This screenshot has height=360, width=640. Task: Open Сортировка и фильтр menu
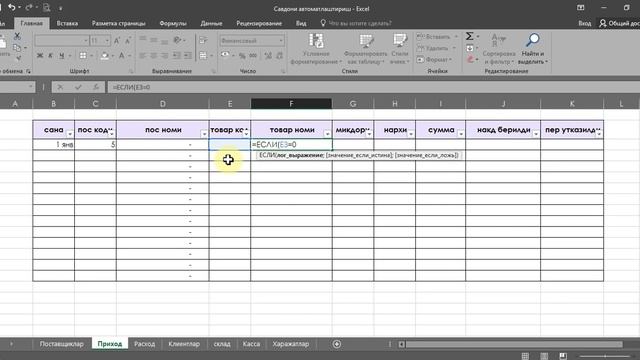click(499, 49)
